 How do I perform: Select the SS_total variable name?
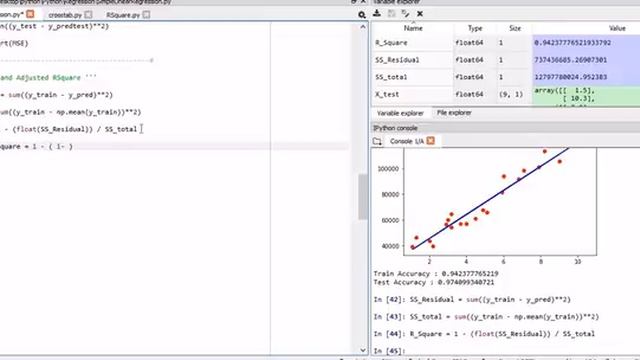coord(391,77)
